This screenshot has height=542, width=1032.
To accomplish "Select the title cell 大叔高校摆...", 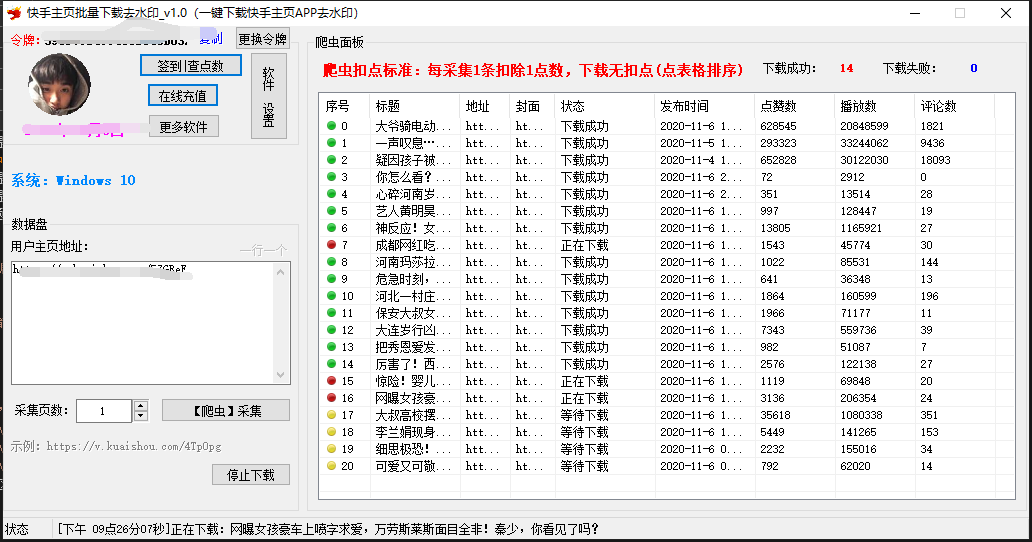I will 413,415.
